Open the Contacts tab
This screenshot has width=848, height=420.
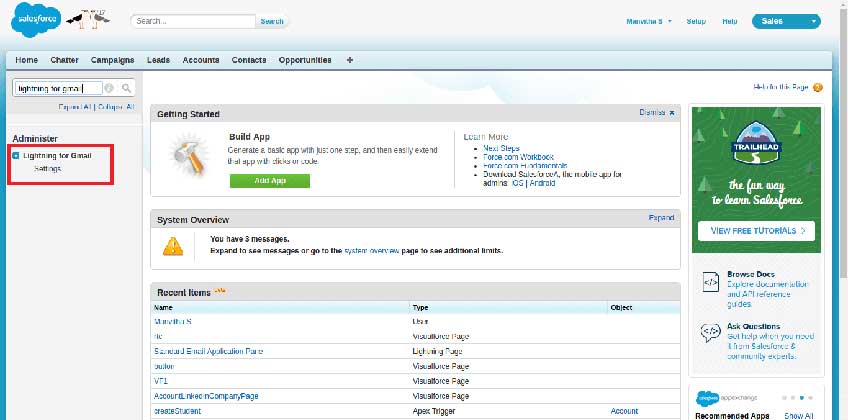pyautogui.click(x=249, y=60)
